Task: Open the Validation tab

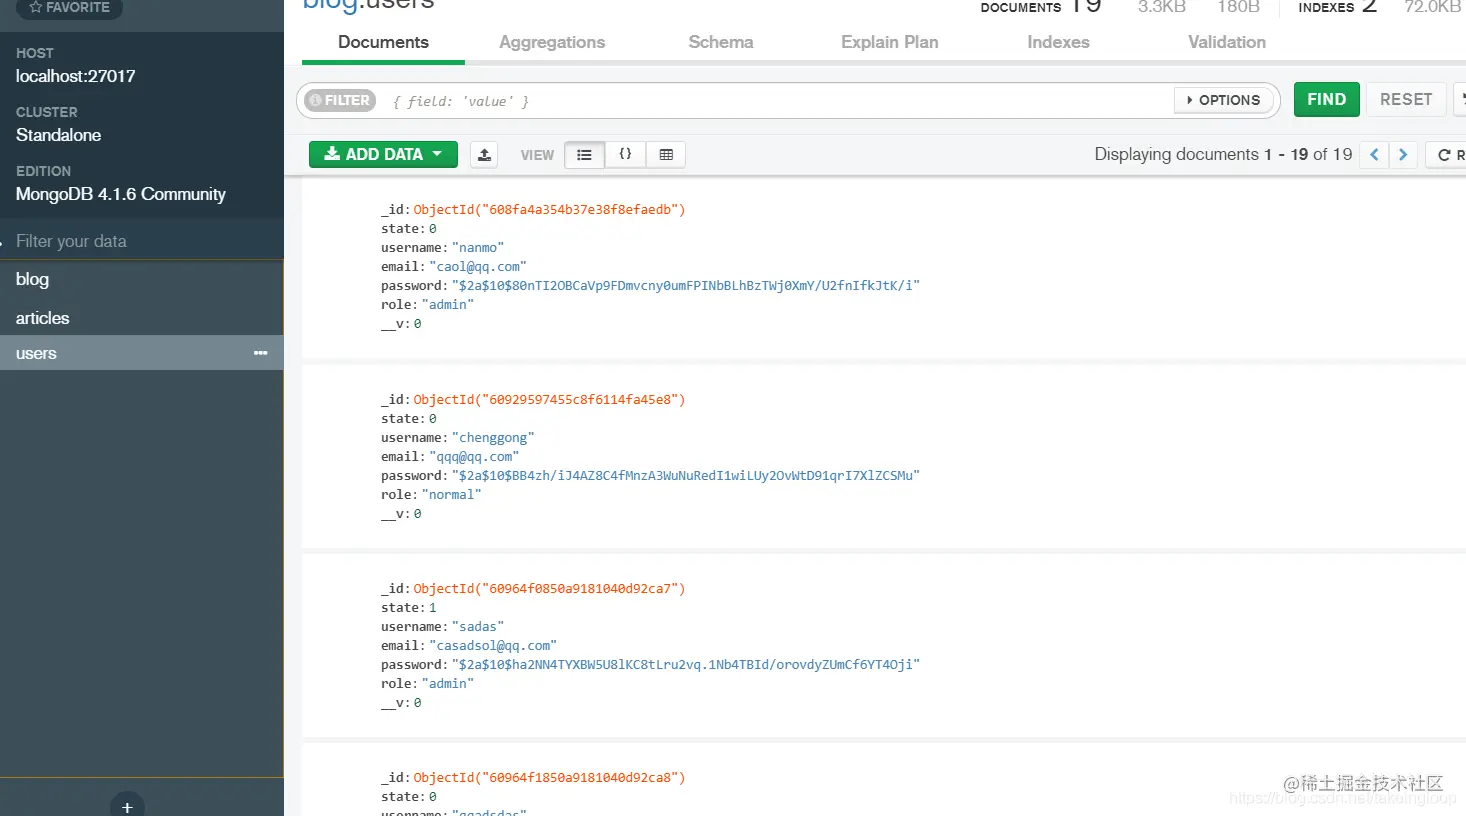Action: 1227,42
